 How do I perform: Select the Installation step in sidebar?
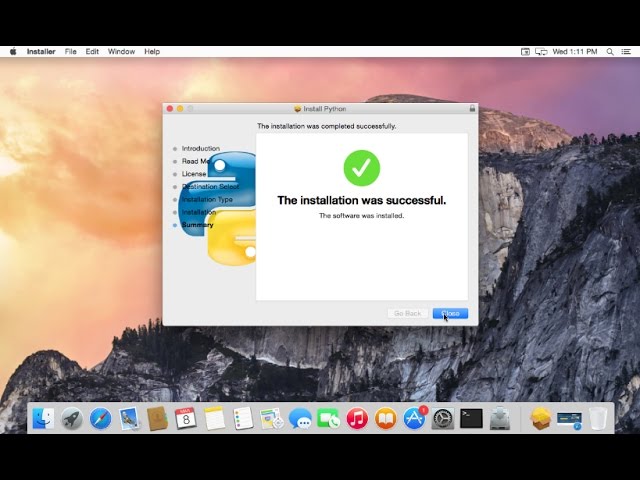click(199, 212)
